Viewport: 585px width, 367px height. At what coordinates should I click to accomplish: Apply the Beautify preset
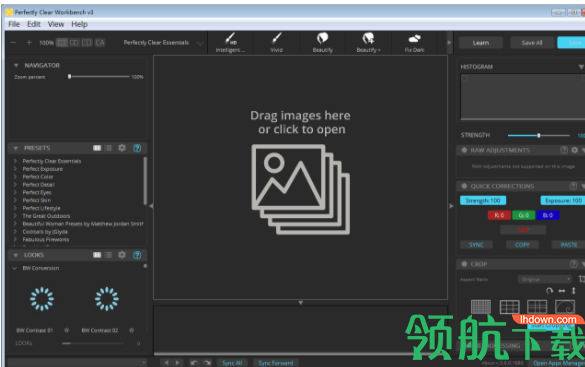(322, 43)
